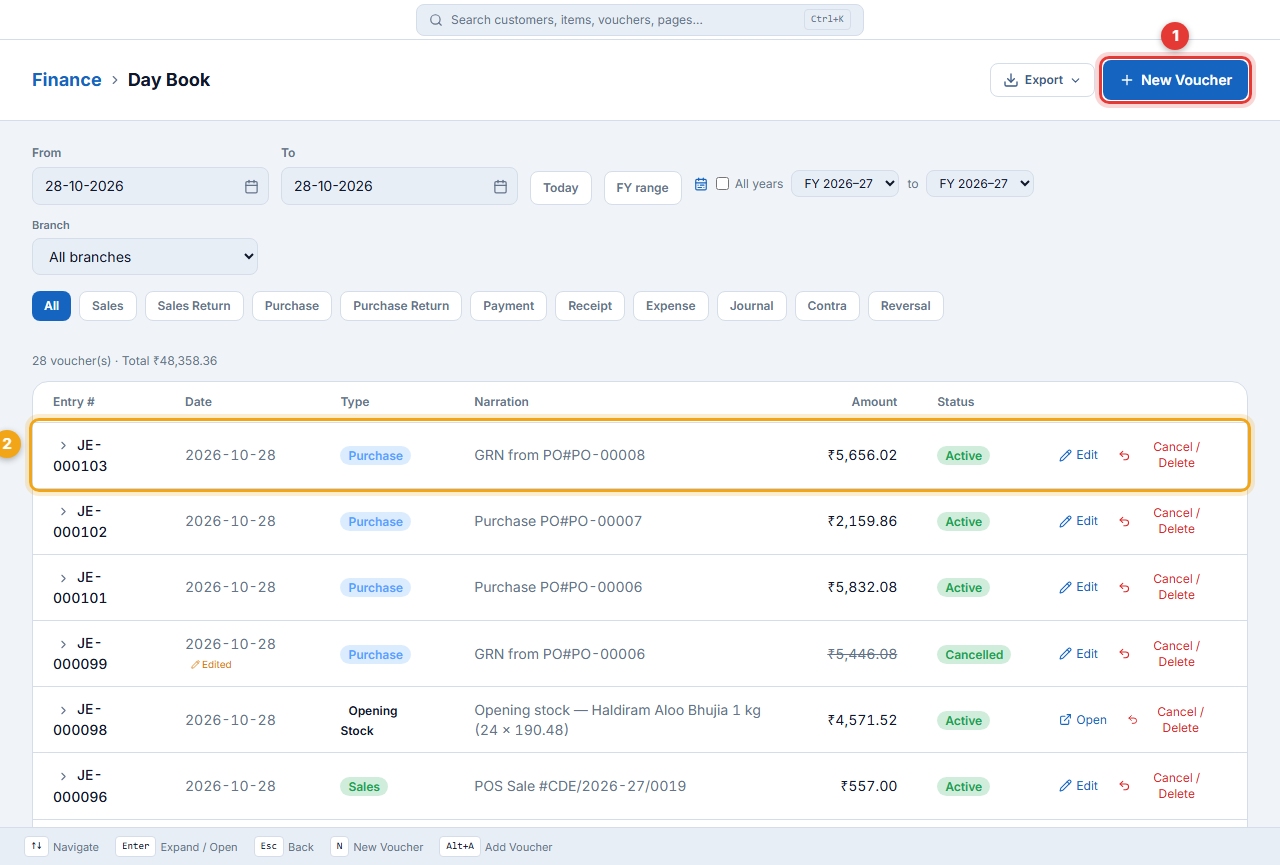Open calendar picker in From date field

[x=251, y=186]
